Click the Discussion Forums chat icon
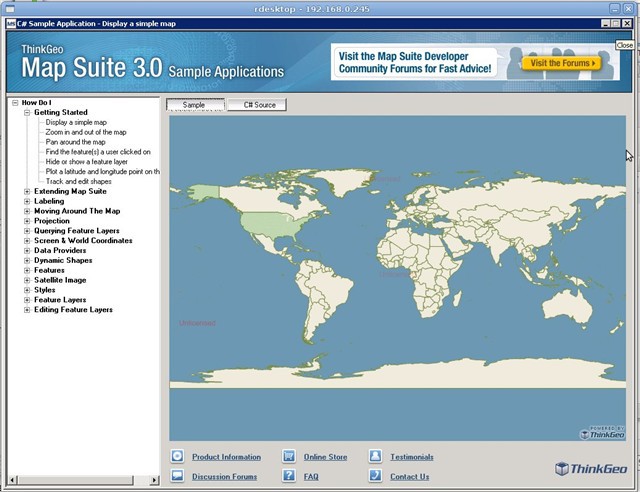Viewport: 640px width, 492px height. pos(177,476)
